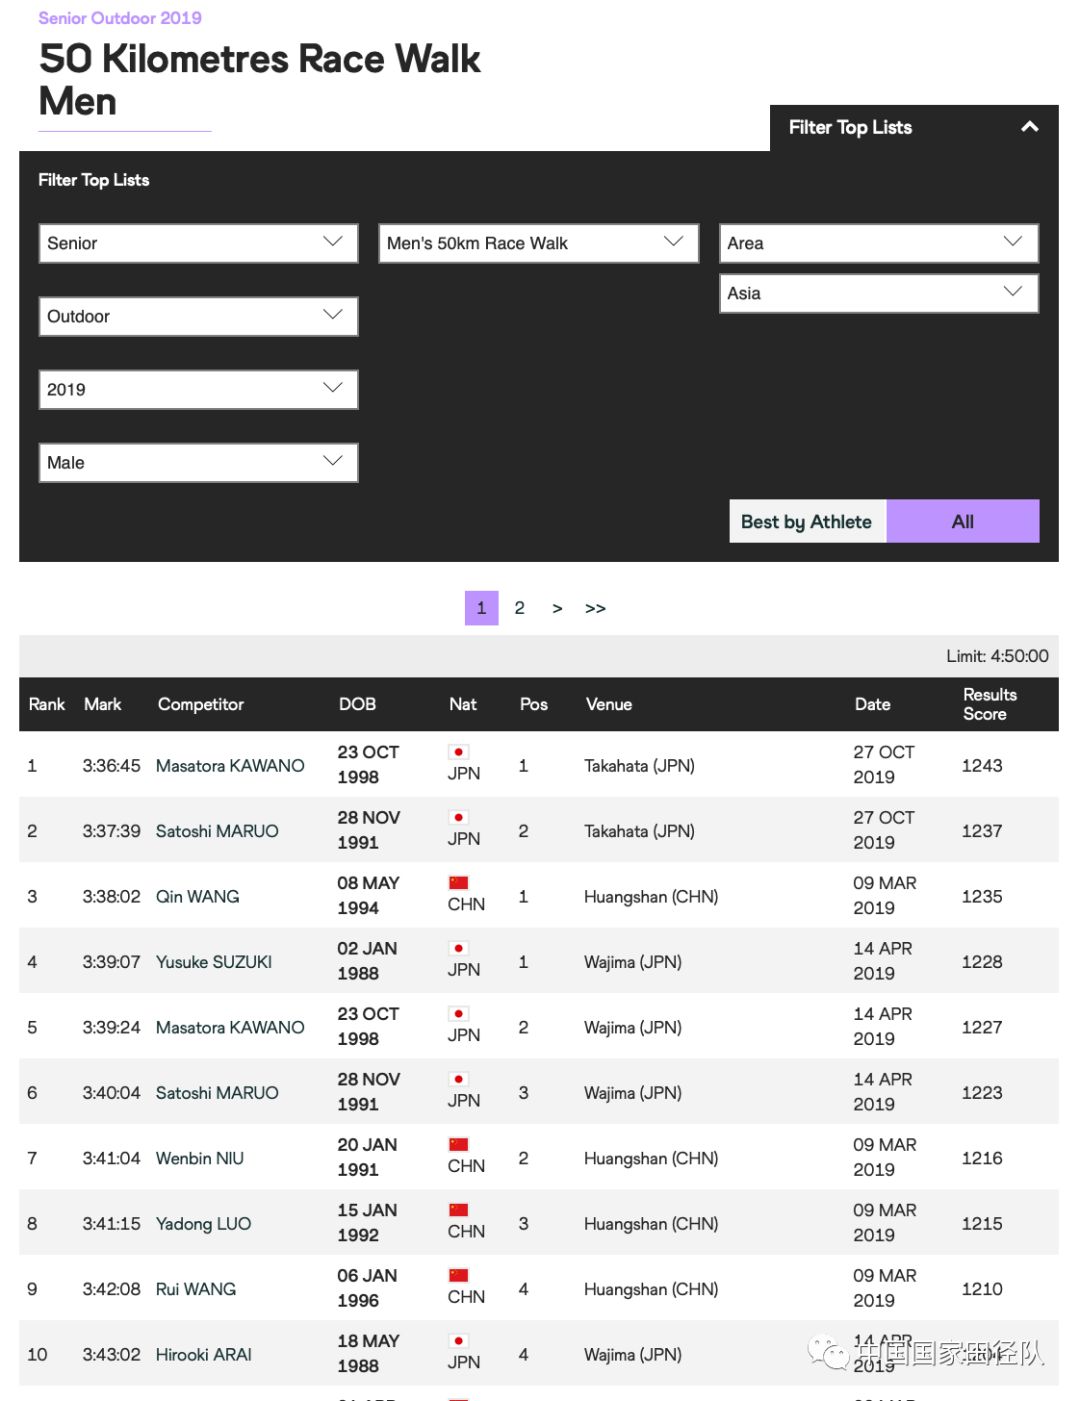
Task: Jump to last page with >> arrow
Action: coord(595,608)
